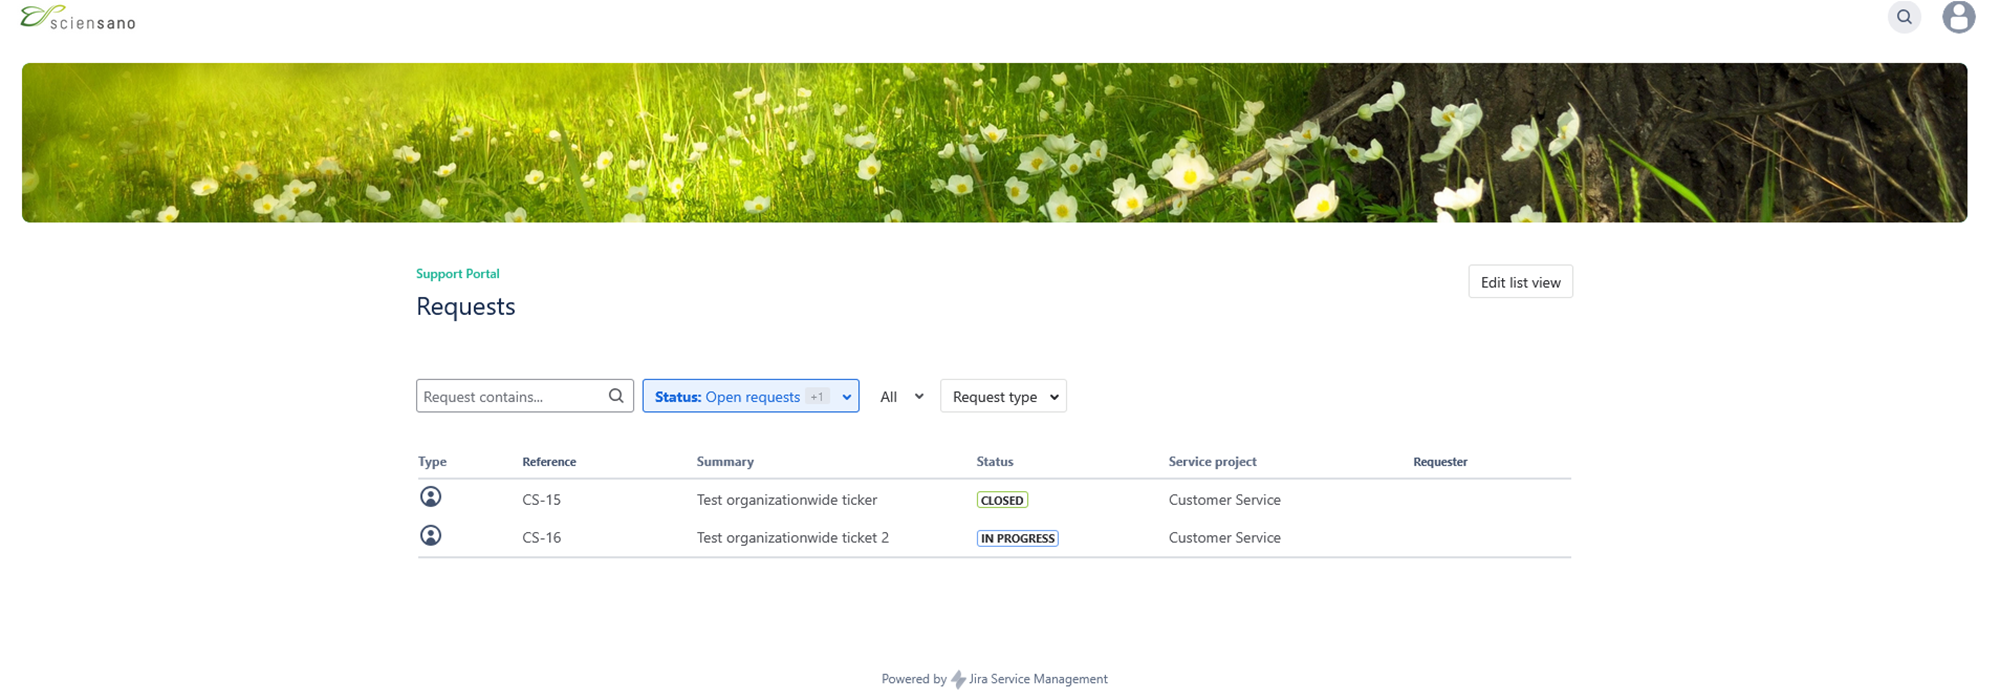Open request reference CS-15
The height and width of the screenshot is (699, 2000).
pyautogui.click(x=541, y=500)
